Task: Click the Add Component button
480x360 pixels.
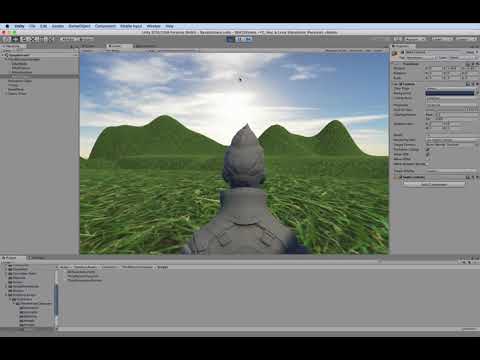Action: click(434, 184)
